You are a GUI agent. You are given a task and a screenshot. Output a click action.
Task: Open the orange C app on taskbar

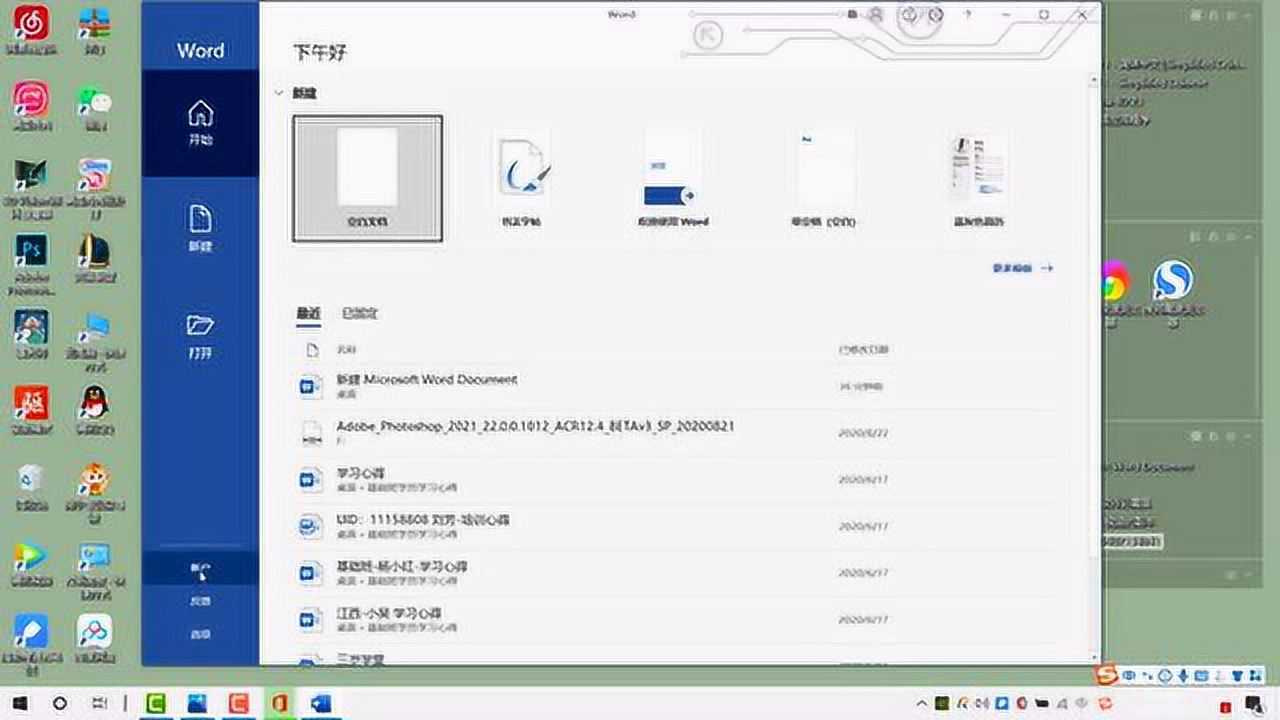pos(238,704)
